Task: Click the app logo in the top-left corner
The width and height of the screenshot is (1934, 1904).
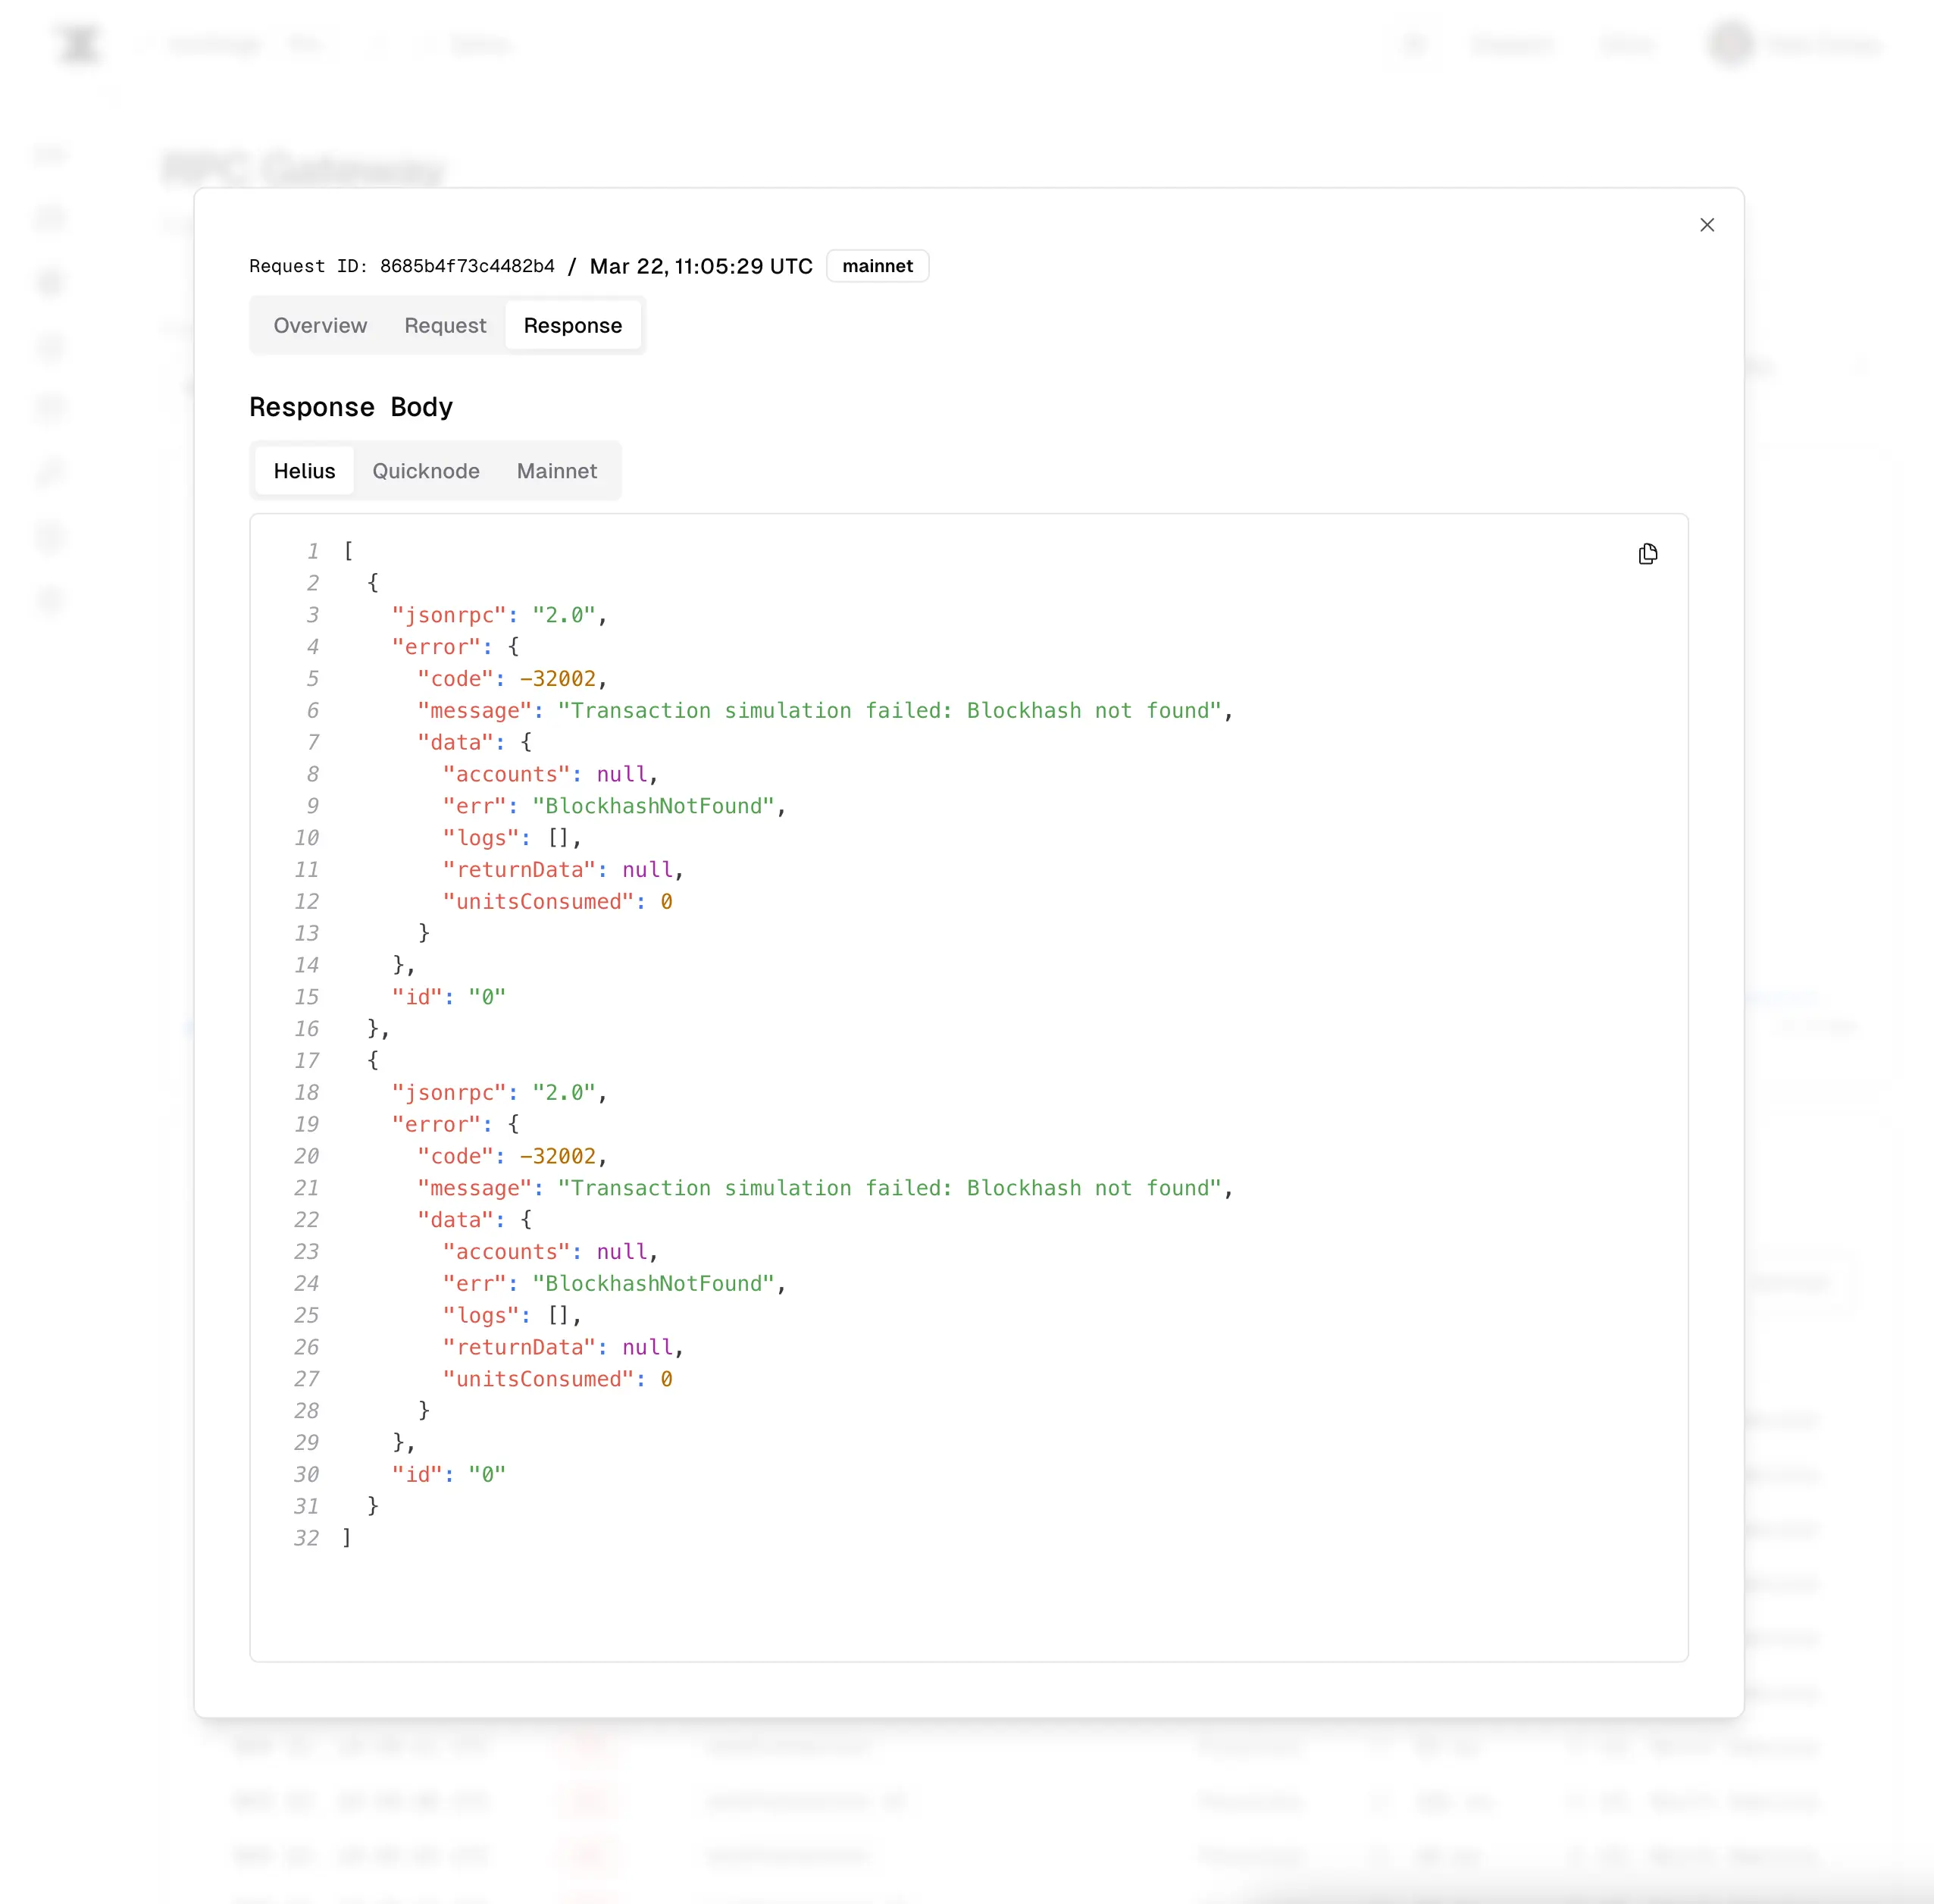Action: coord(78,44)
